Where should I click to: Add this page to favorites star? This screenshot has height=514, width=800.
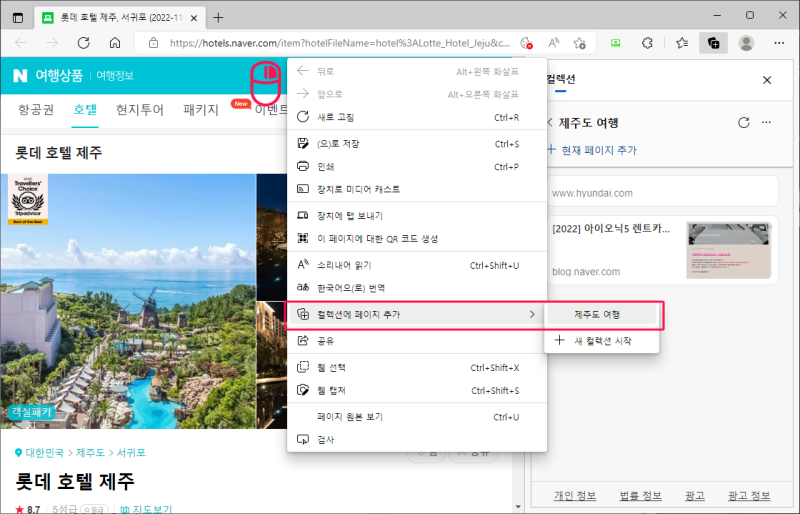[580, 43]
